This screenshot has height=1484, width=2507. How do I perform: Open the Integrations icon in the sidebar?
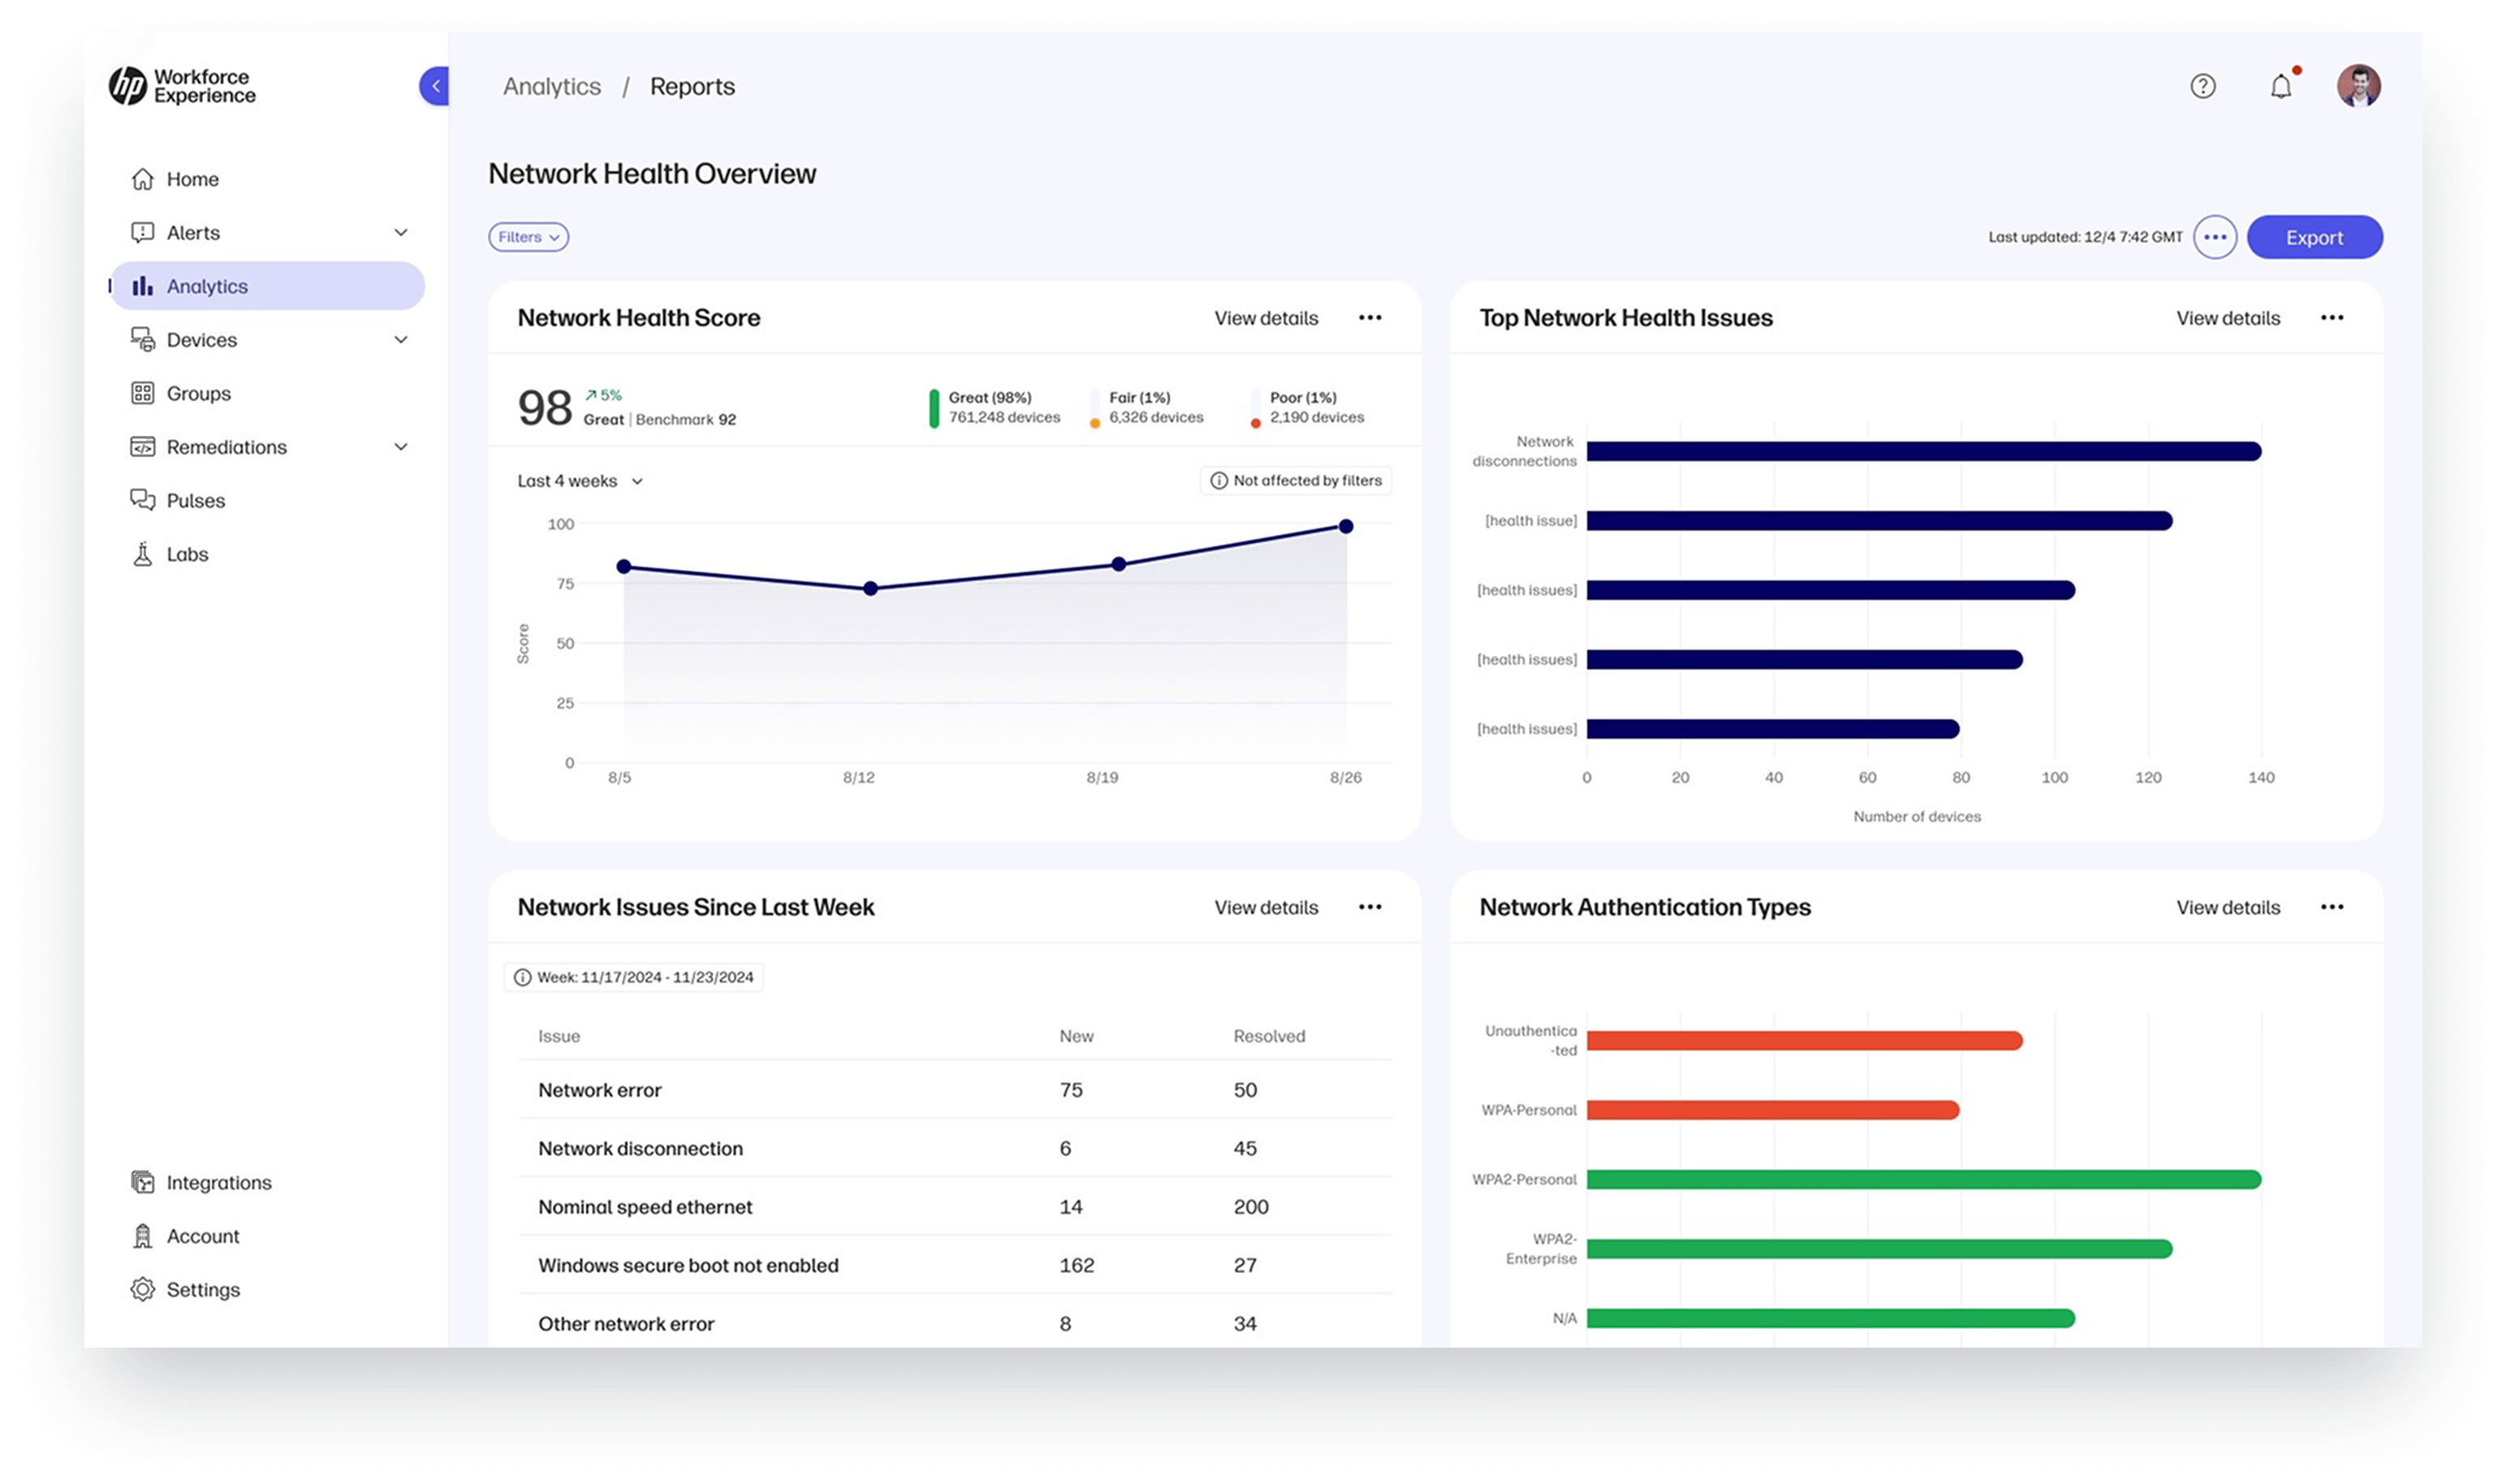pos(143,1182)
